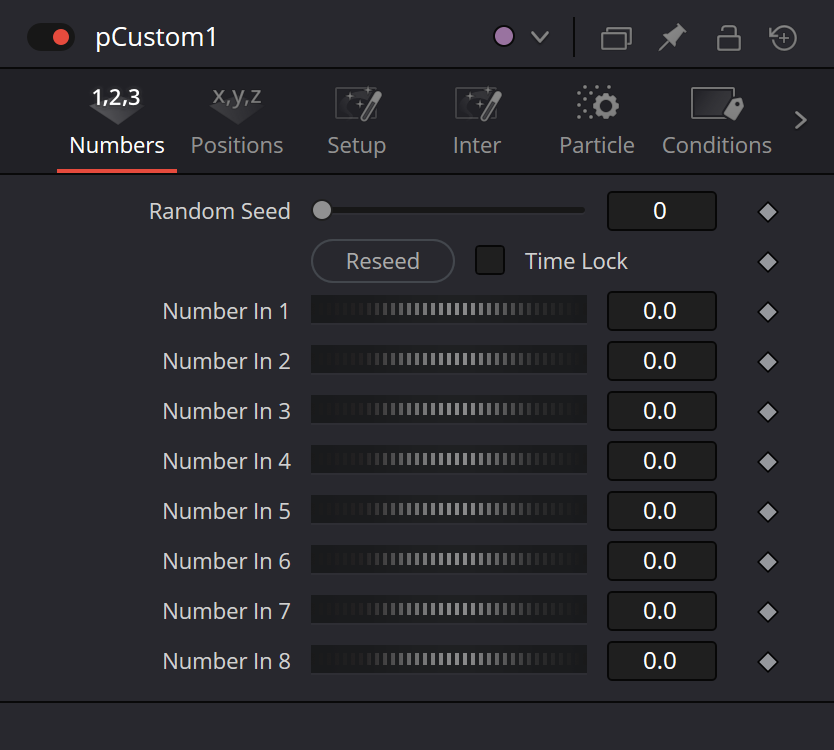Add keyframe for Number In 3
The width and height of the screenshot is (834, 750).
(x=768, y=412)
